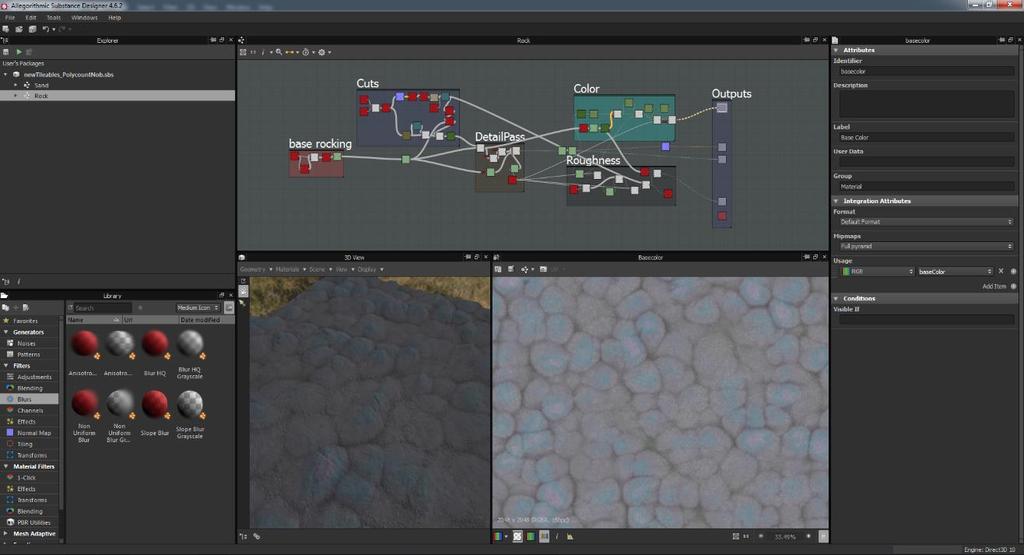Open the Format dropdown
1024x555 pixels.
coord(926,222)
